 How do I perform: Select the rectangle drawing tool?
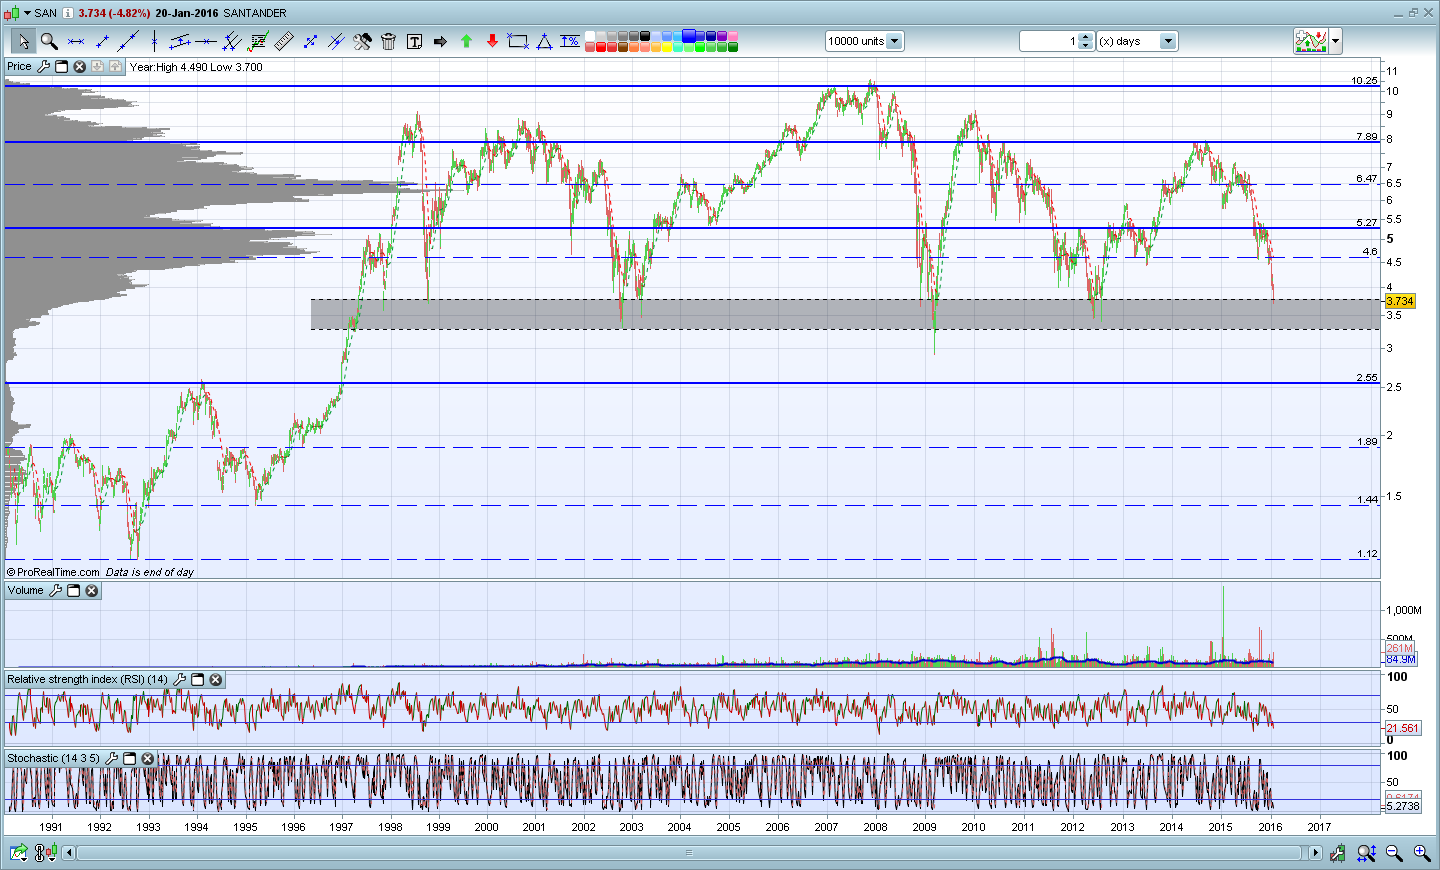(x=518, y=41)
